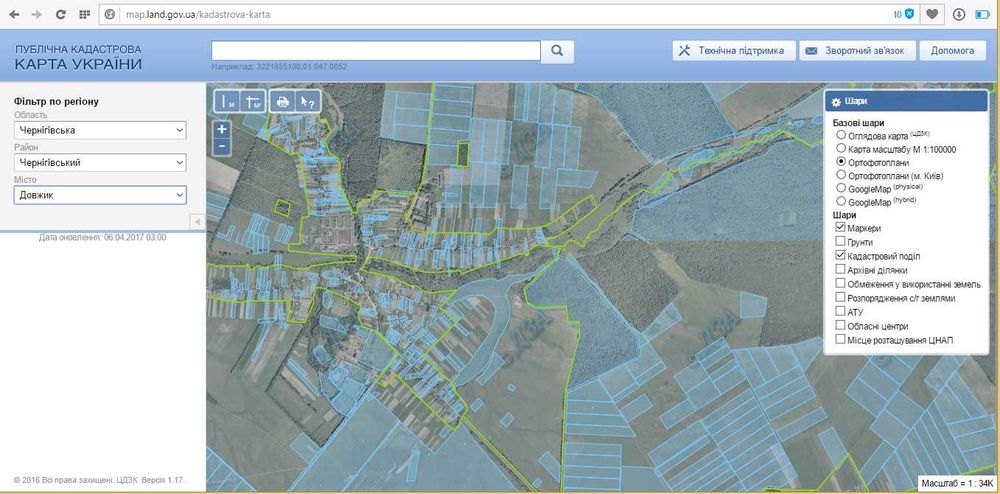Select Оглядова карта base layer
The height and width of the screenshot is (494, 1000).
pos(841,135)
